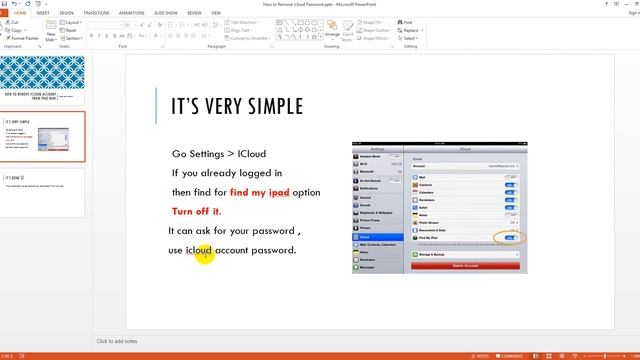The height and width of the screenshot is (360, 640).
Task: Select the first slide thumbnail
Action: [x=42, y=80]
